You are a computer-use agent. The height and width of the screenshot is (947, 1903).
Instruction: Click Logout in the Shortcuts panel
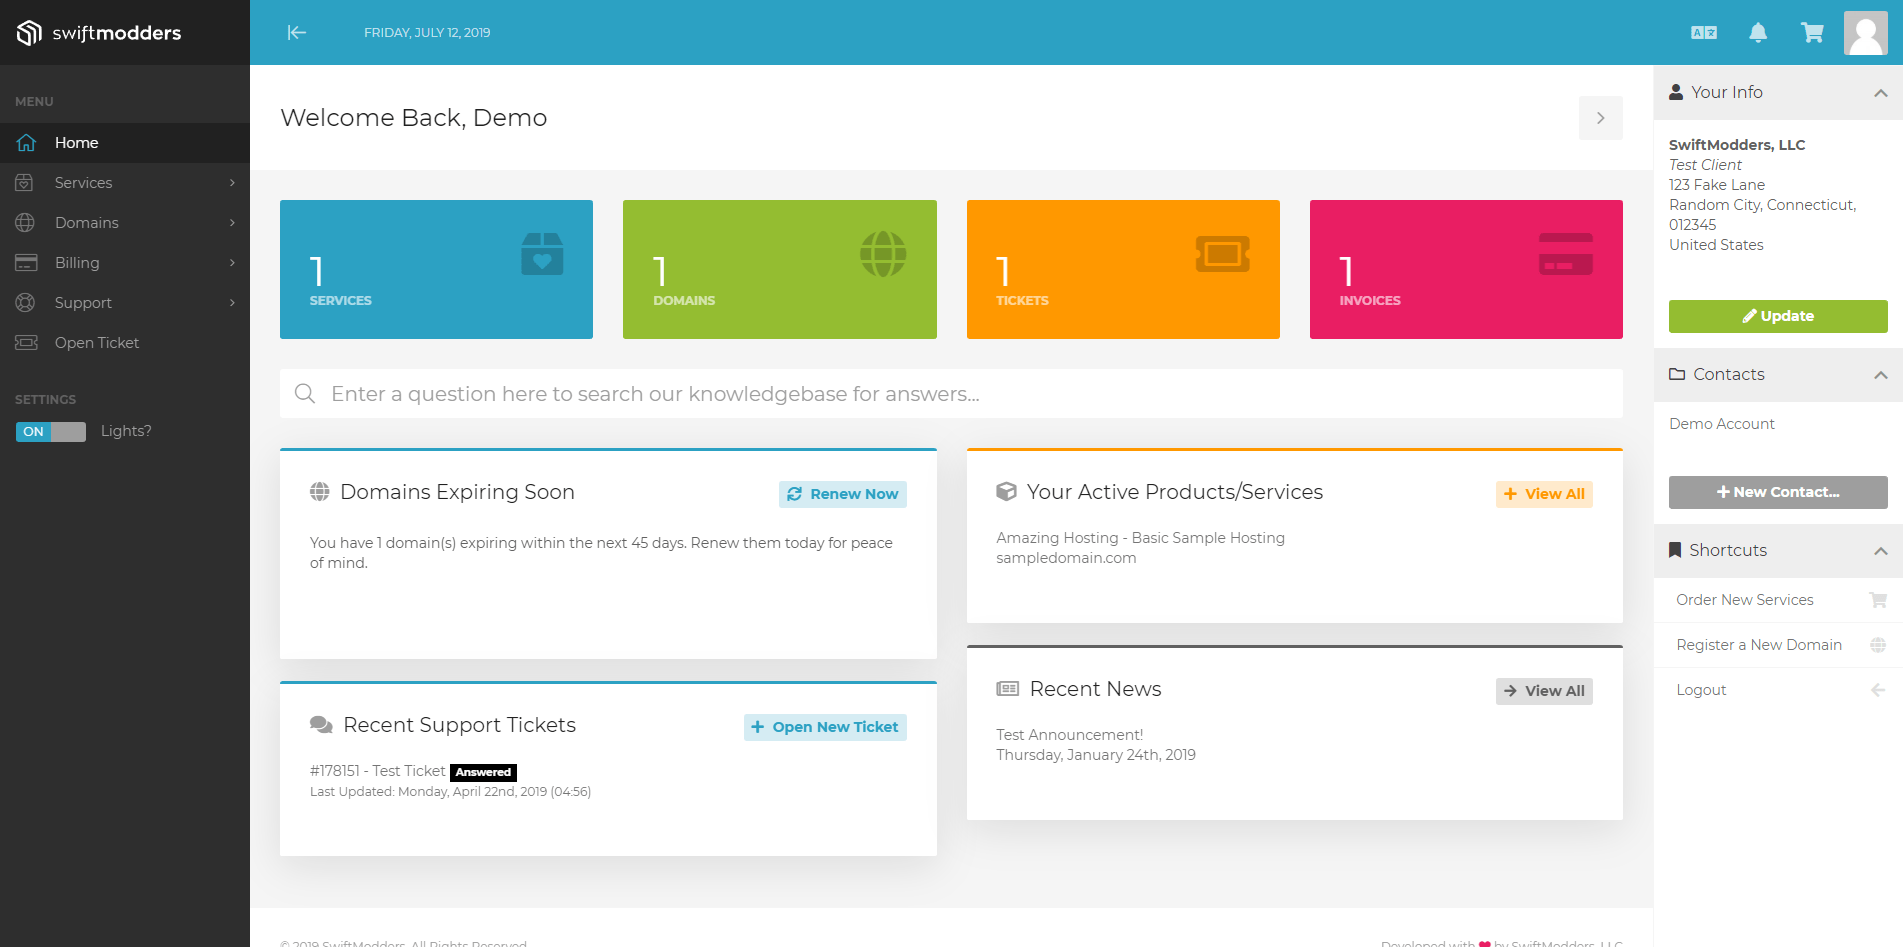1701,689
